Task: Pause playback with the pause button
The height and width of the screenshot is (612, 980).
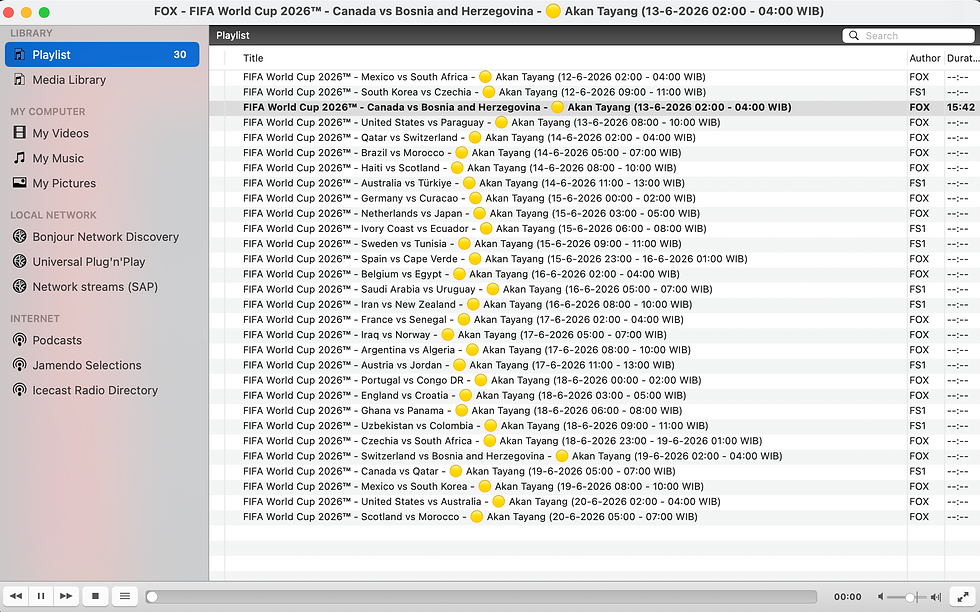Action: pyautogui.click(x=41, y=596)
